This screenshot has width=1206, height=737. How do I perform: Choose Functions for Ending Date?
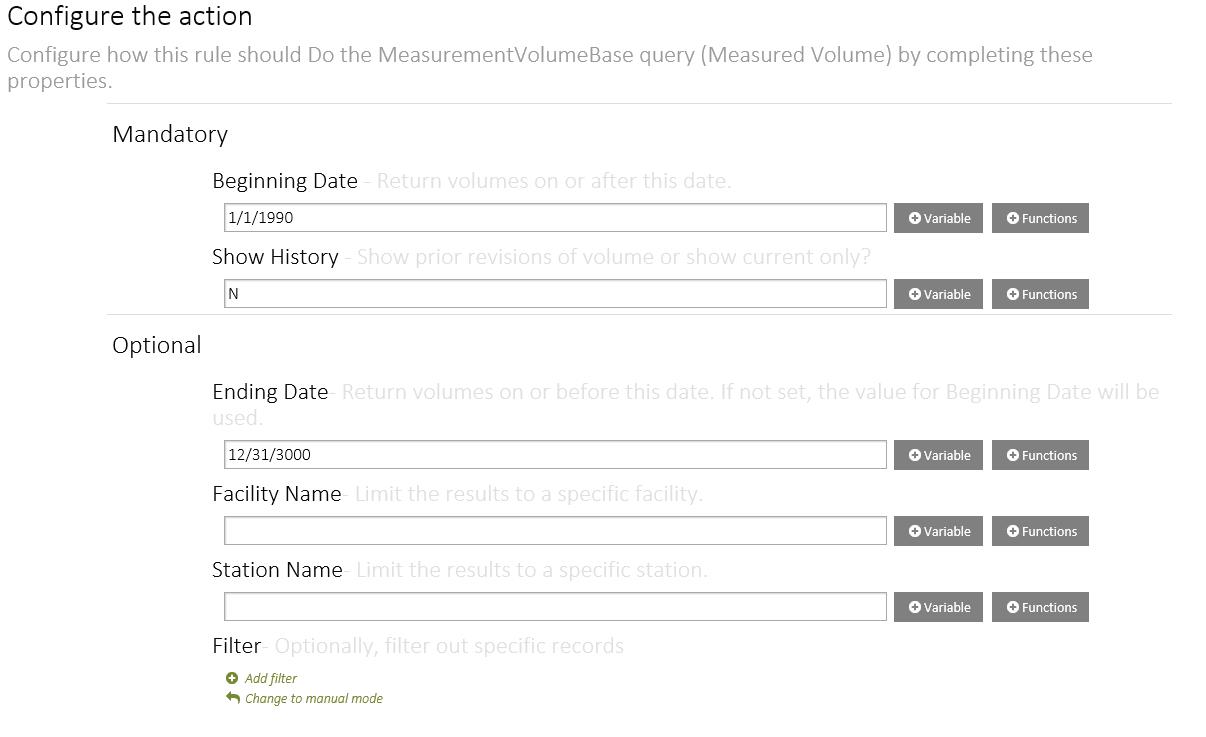tap(1040, 455)
